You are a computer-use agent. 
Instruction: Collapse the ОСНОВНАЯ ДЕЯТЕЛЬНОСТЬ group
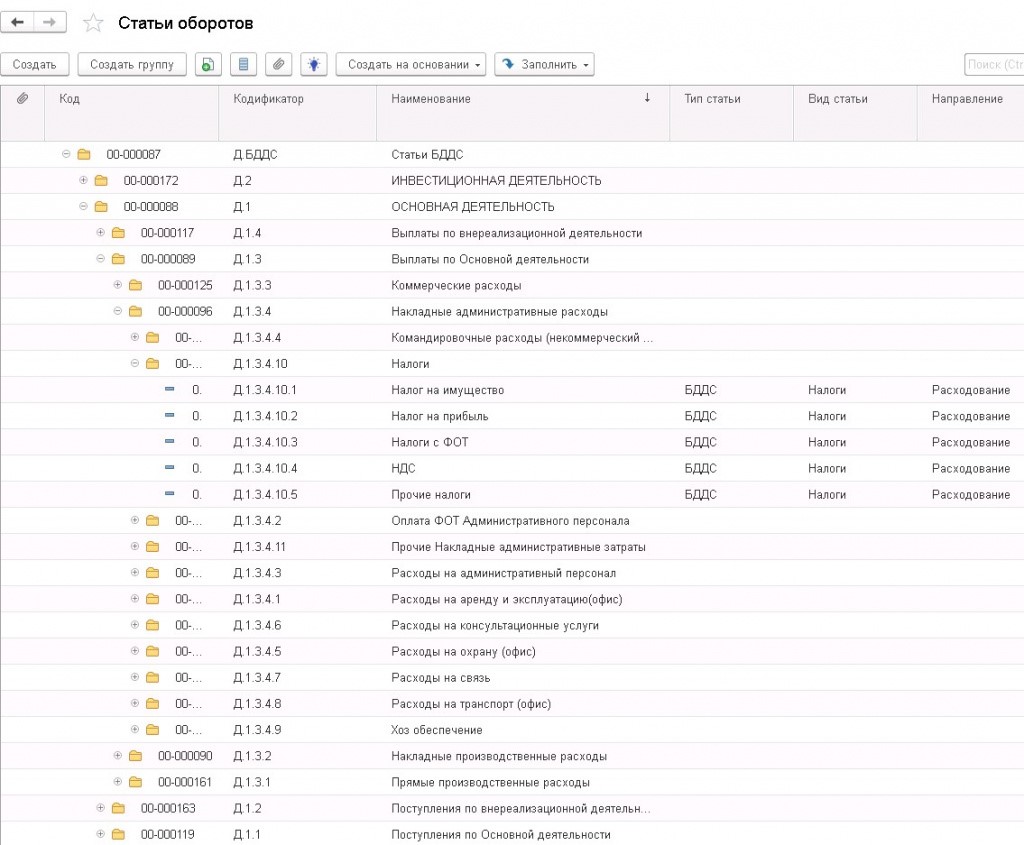83,206
